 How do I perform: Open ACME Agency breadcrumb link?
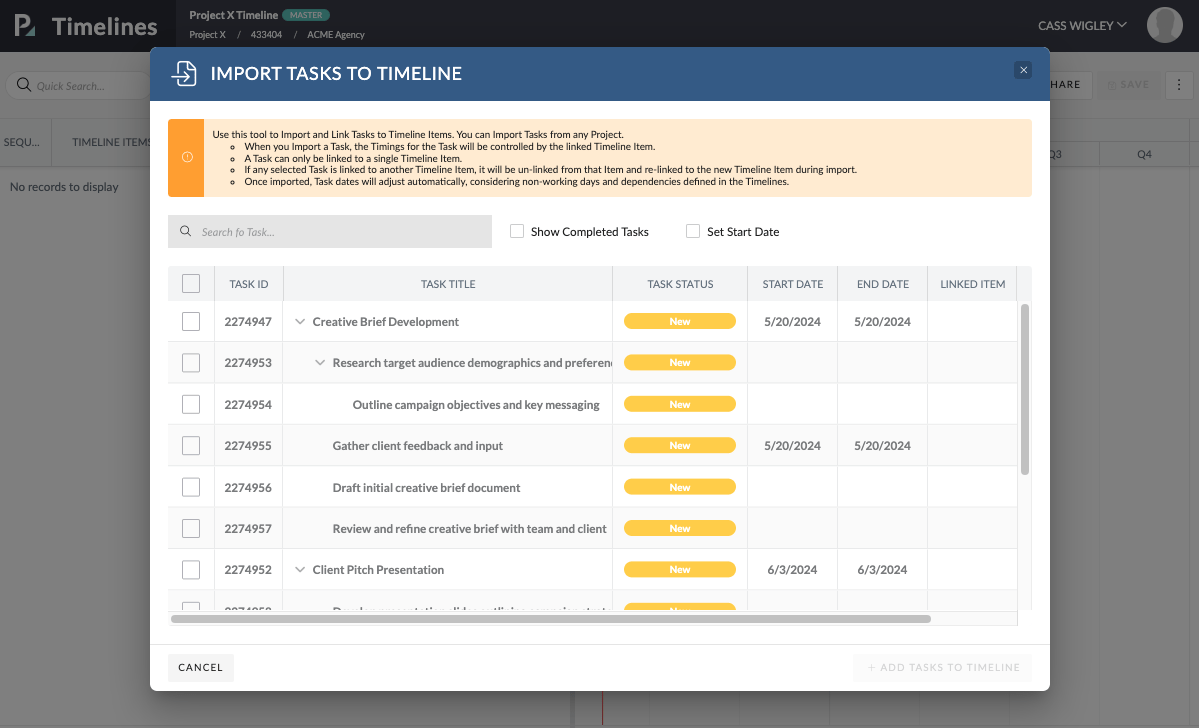(x=336, y=34)
